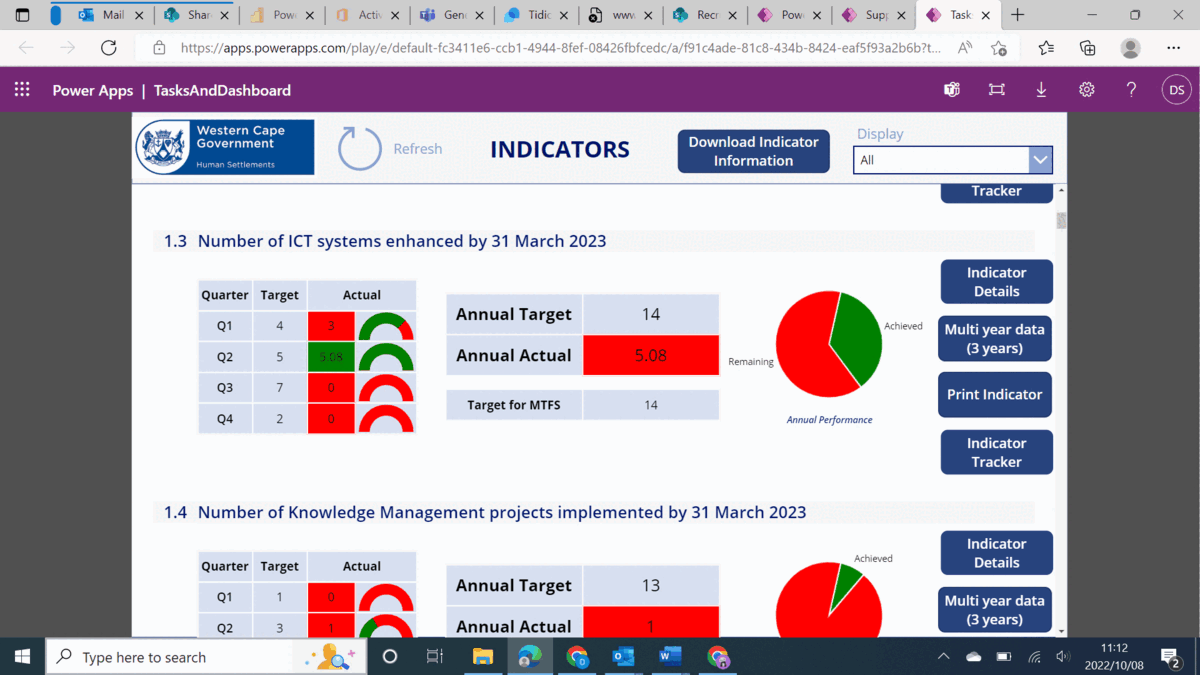Switch to the Mail browser tab
The width and height of the screenshot is (1200, 675).
105,15
